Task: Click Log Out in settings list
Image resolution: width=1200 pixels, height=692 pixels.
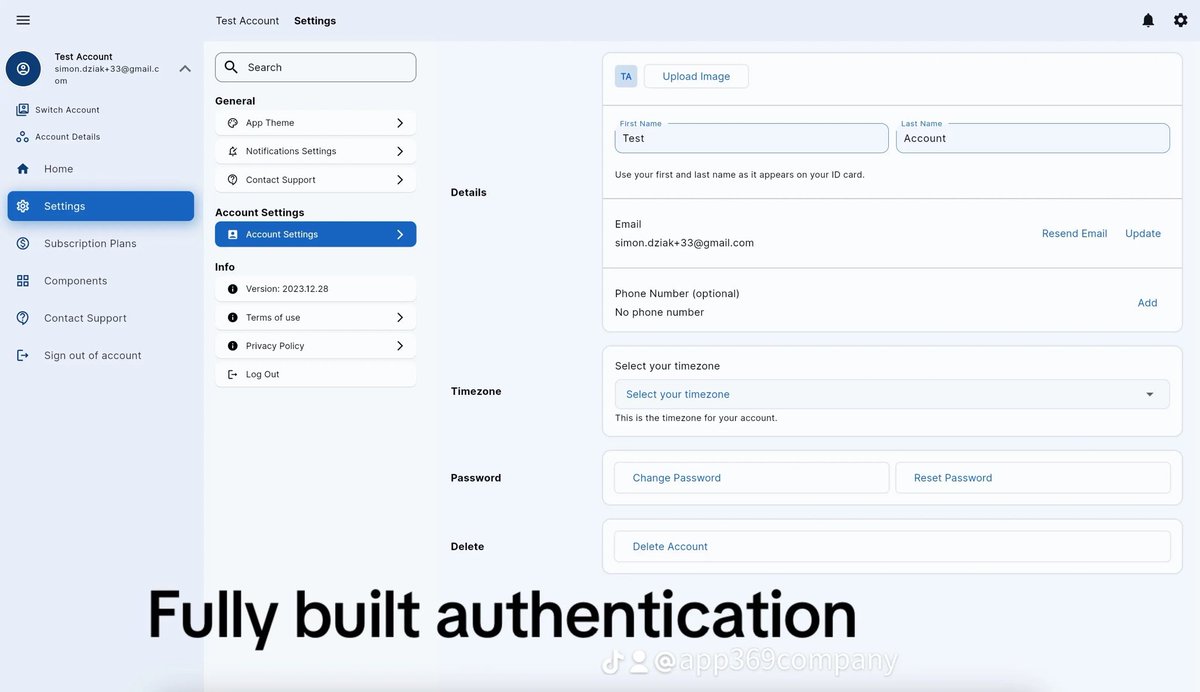Action: (x=315, y=374)
